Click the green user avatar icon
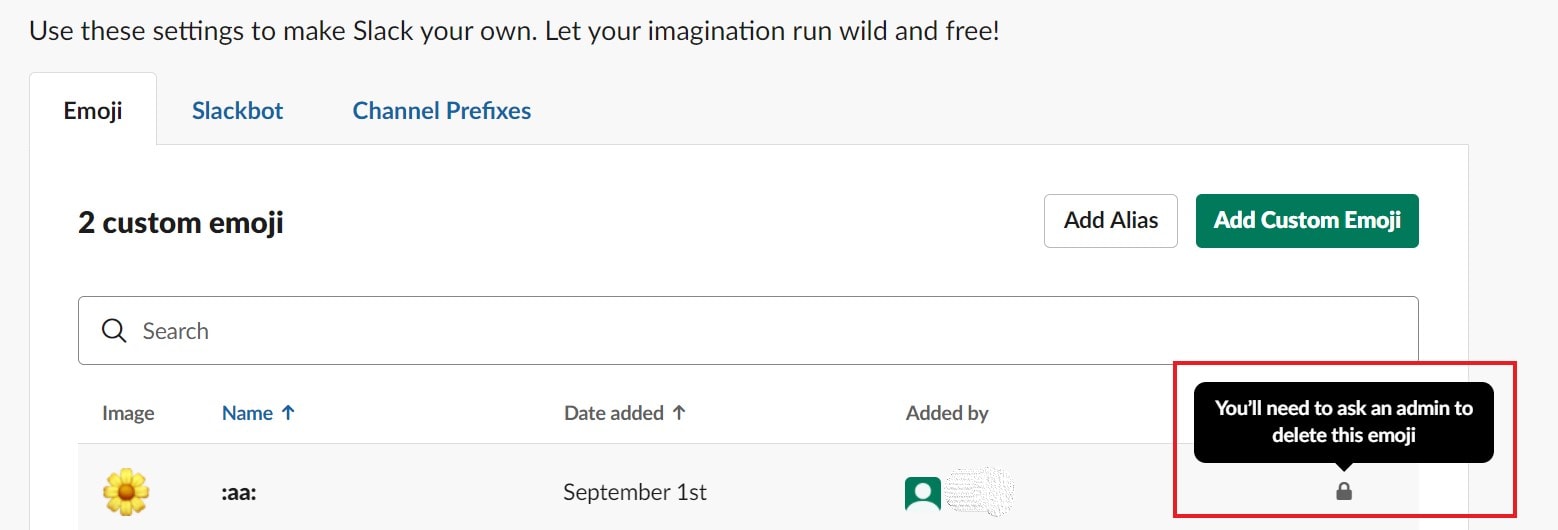1558x530 pixels. [923, 493]
